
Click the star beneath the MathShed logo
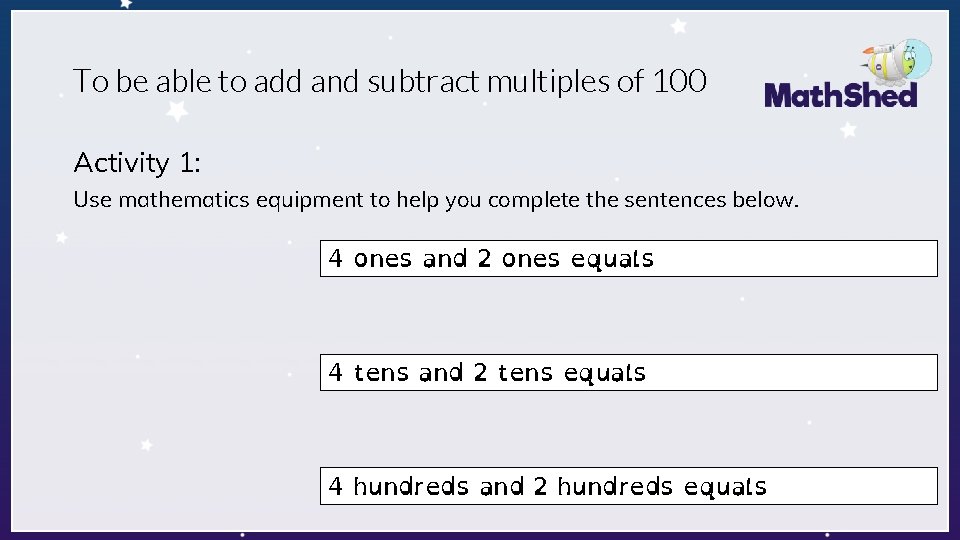[849, 129]
